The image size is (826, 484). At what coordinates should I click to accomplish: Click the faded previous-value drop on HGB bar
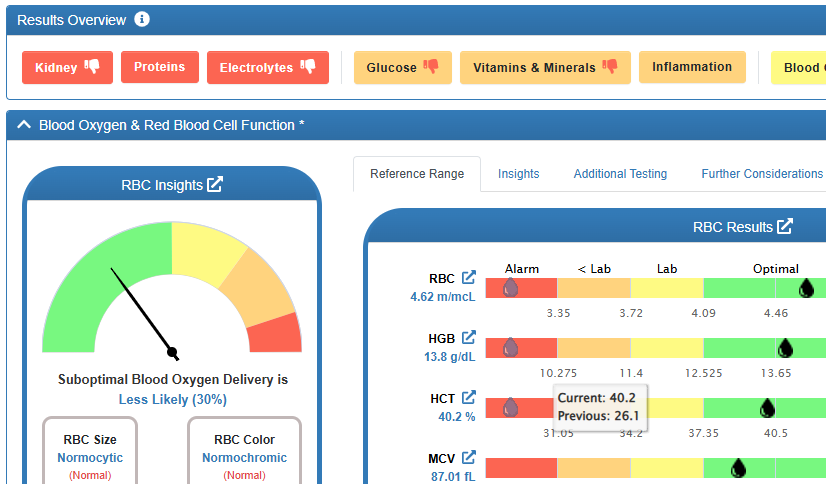point(510,348)
